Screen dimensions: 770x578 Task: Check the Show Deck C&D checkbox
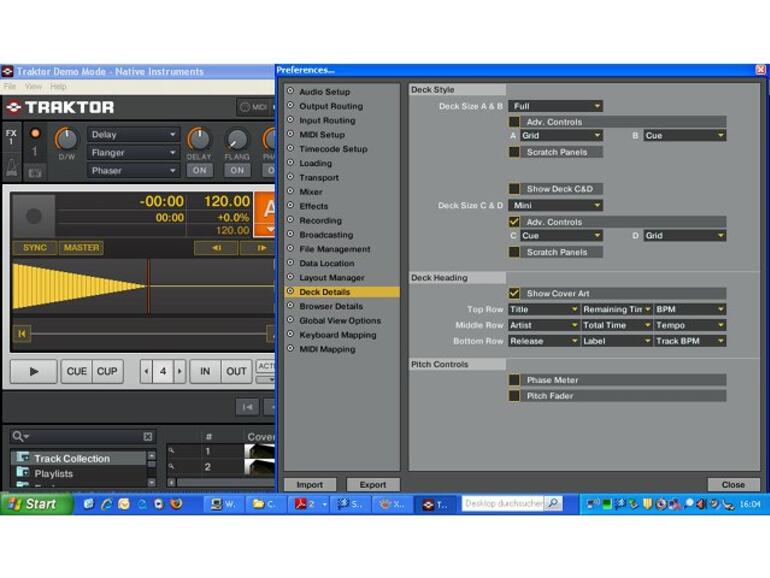[x=514, y=188]
